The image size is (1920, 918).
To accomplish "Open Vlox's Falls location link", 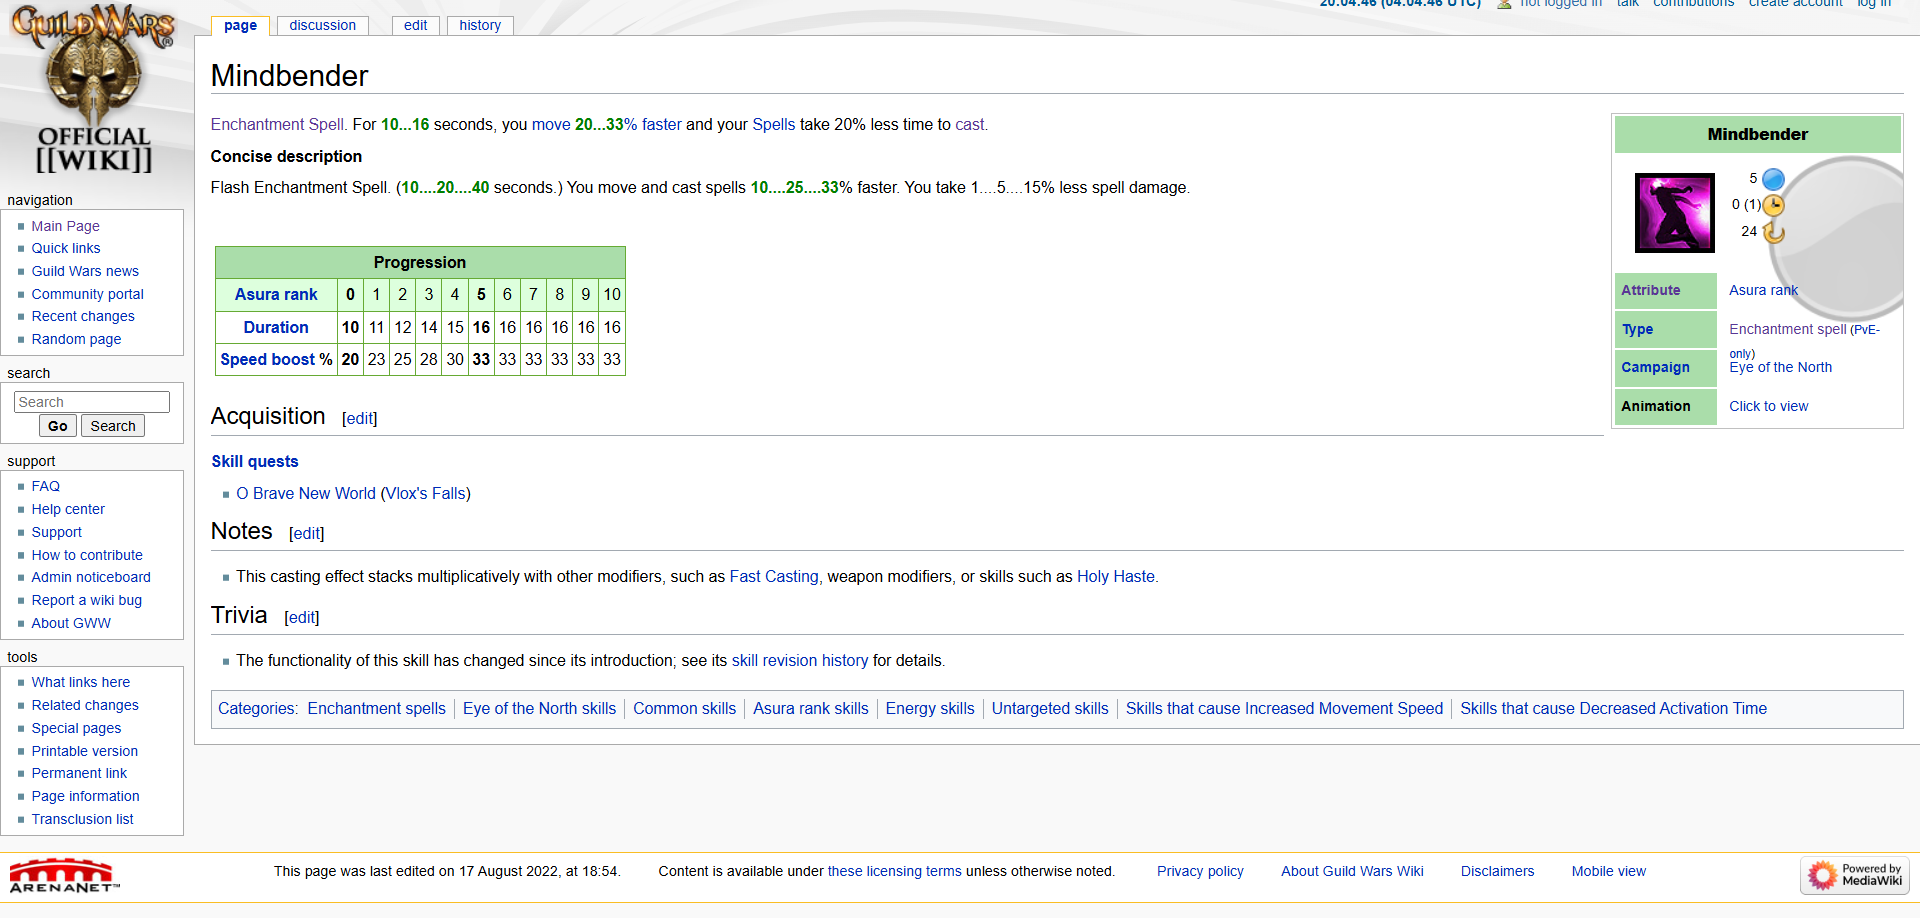I will 426,493.
